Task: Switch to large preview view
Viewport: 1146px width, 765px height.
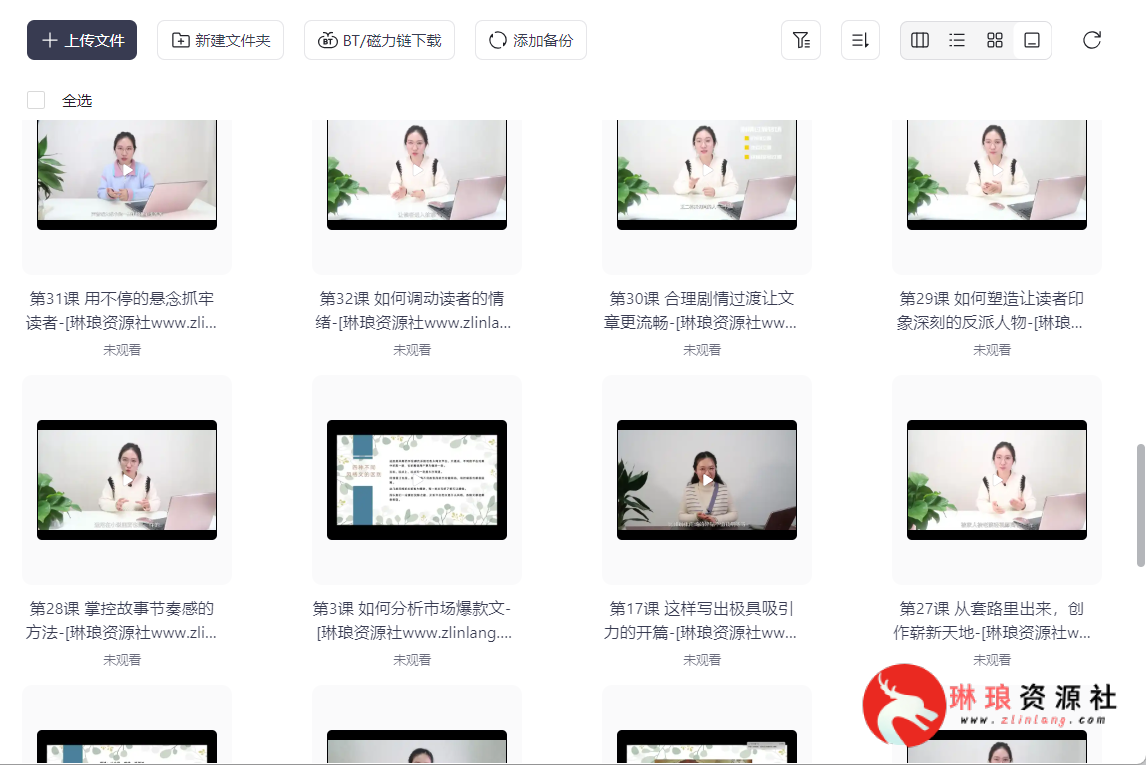Action: [1032, 40]
